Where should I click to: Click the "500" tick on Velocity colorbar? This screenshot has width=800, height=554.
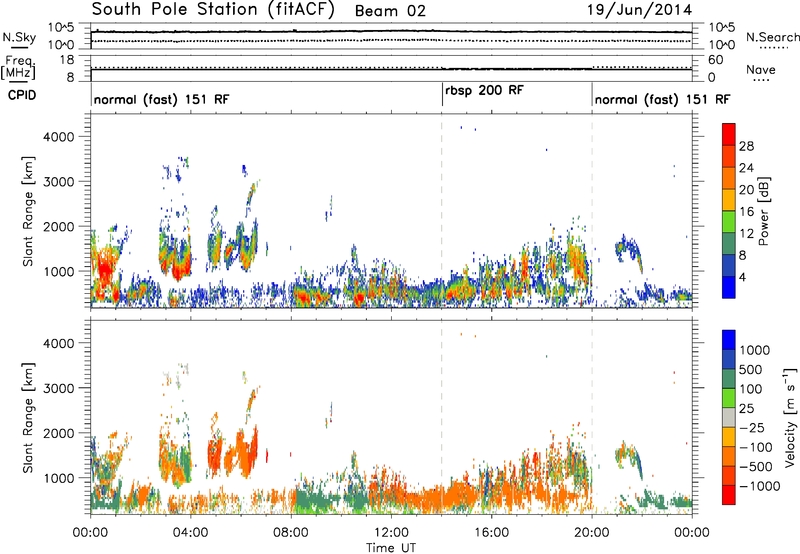tap(751, 369)
